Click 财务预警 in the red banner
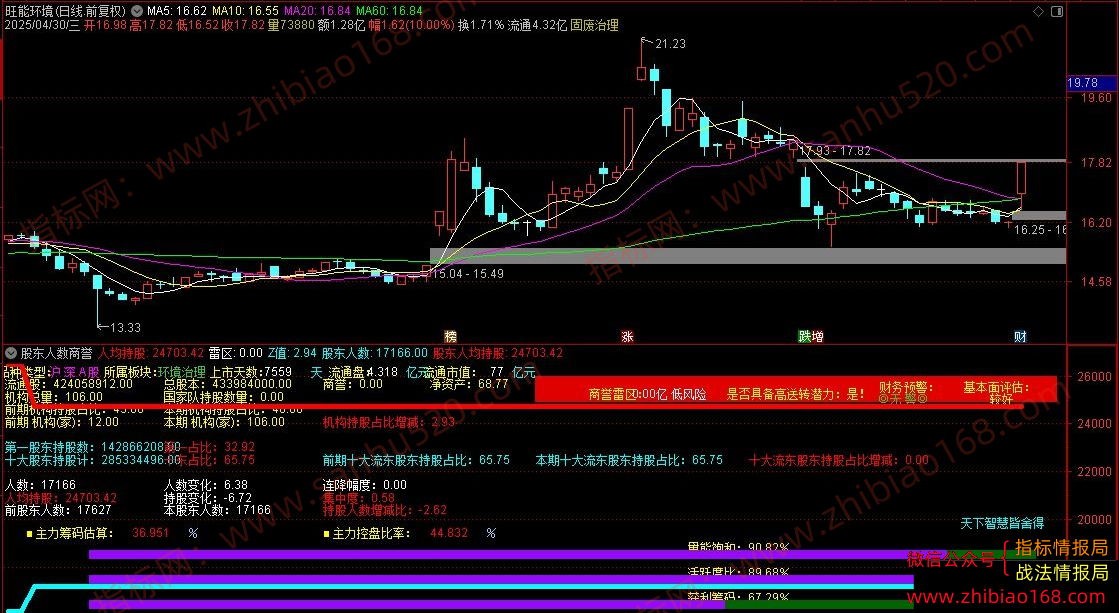1119x613 pixels. 906,387
